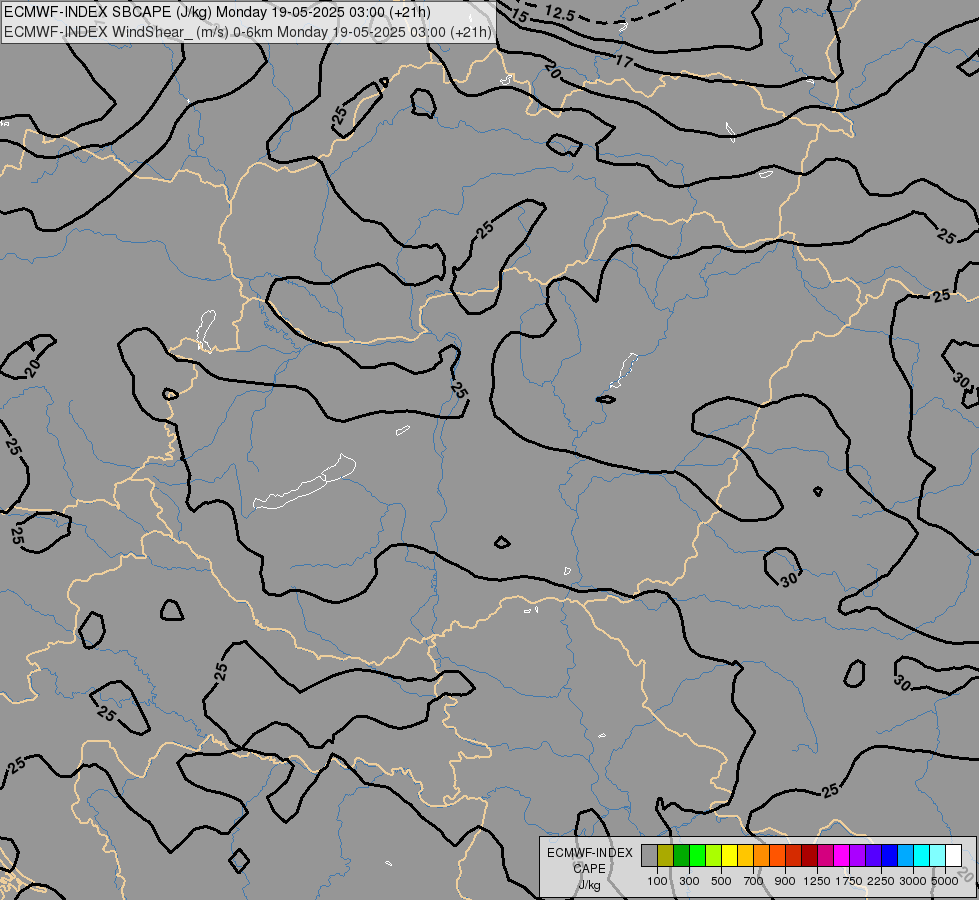
Task: Click the legend title ECMWF-INDEX CAPE
Action: tap(589, 861)
